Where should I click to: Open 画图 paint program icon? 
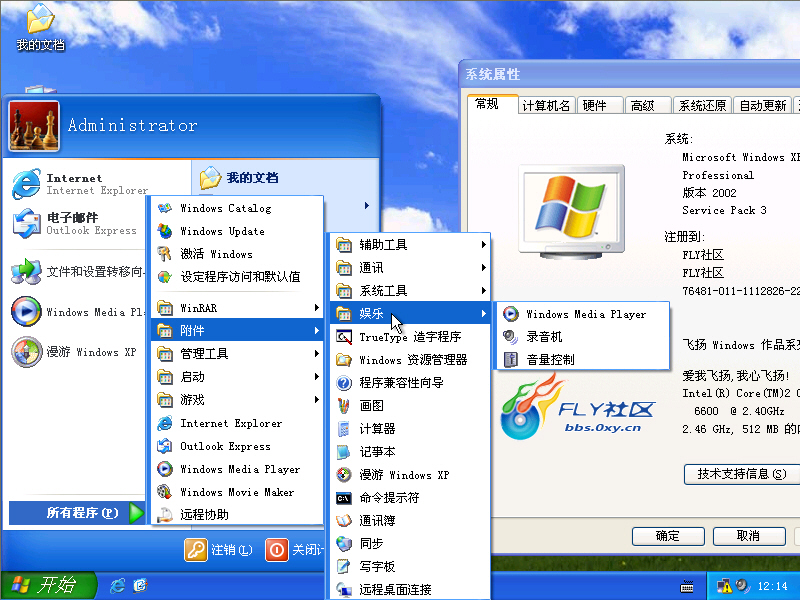click(x=344, y=406)
